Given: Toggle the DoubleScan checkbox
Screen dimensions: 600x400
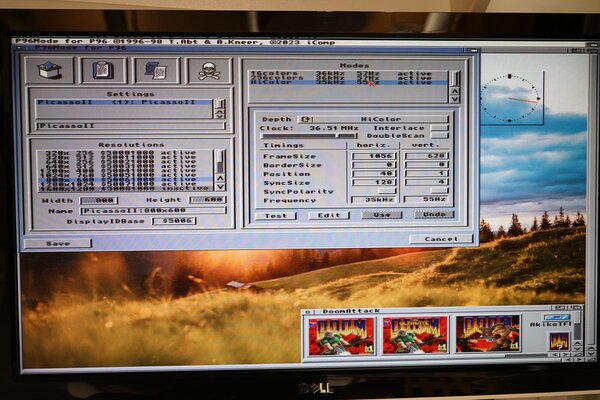Looking at the screenshot, I should [x=439, y=137].
